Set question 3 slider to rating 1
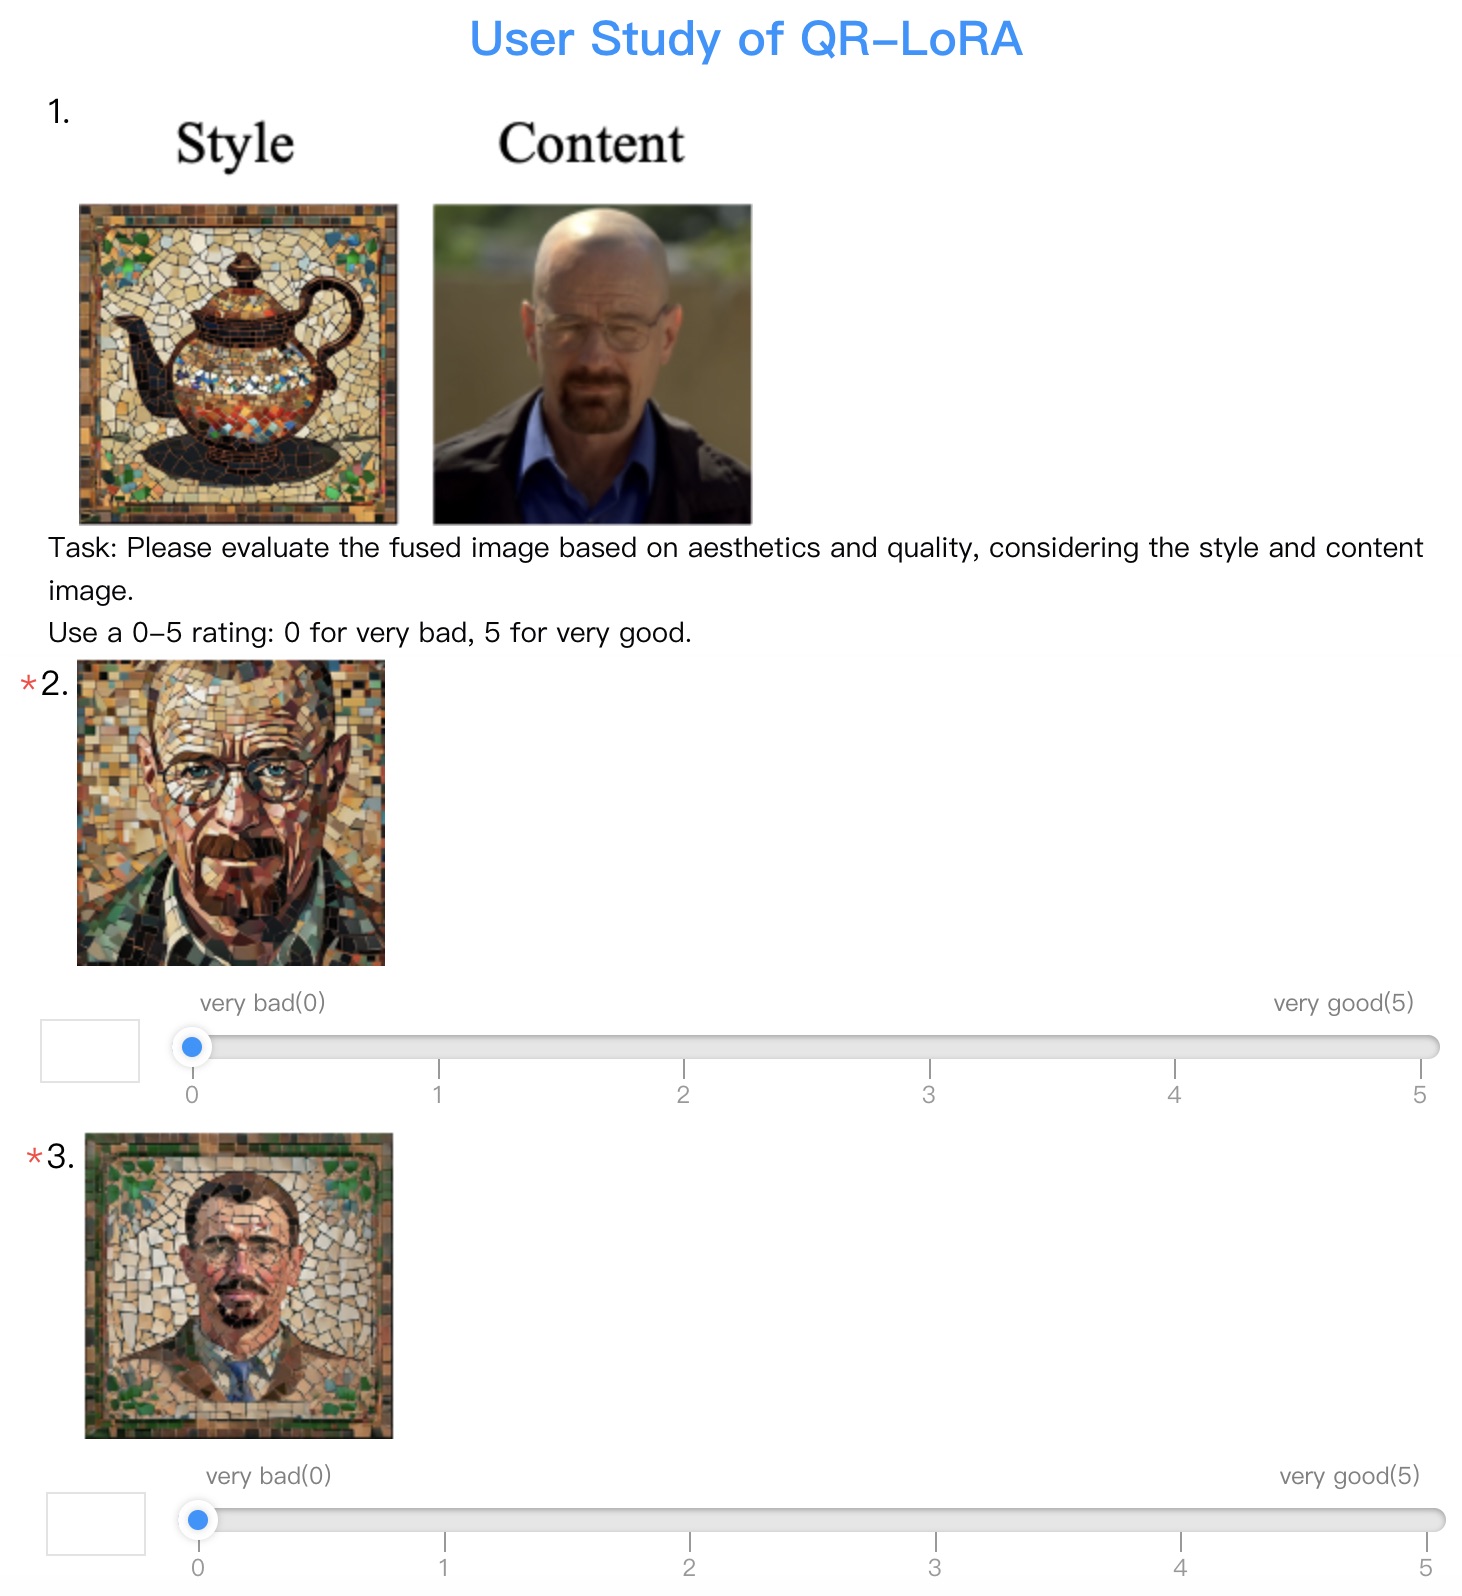 444,1520
